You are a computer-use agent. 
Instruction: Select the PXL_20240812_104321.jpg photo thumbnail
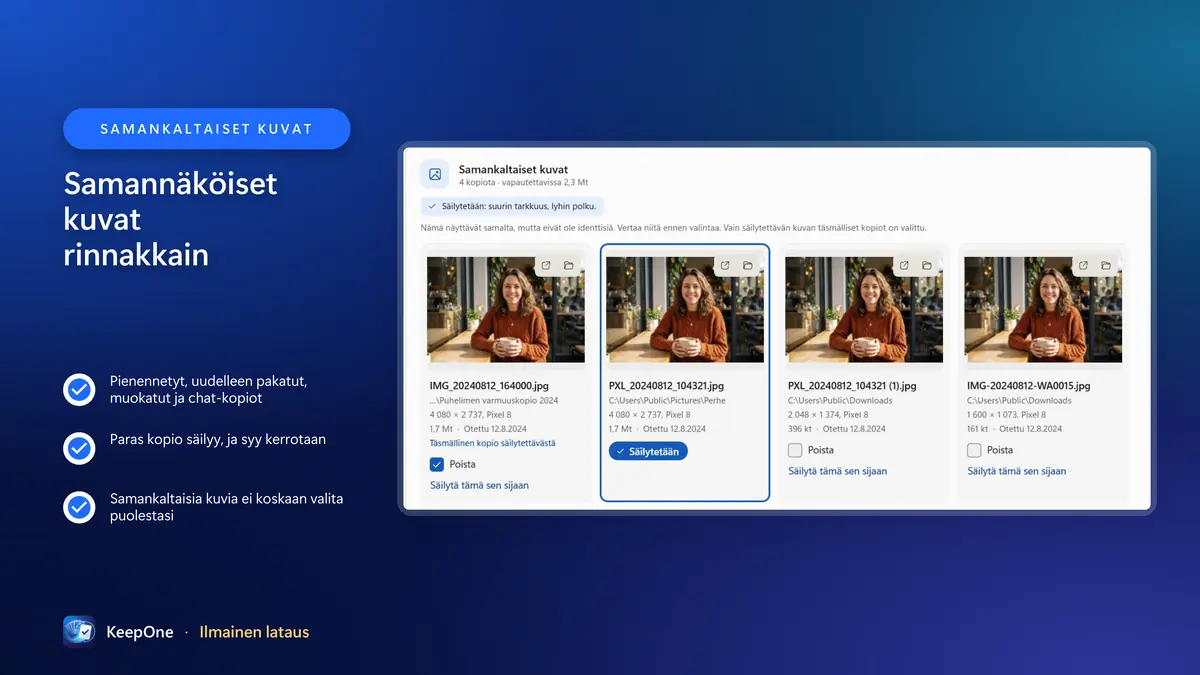coord(685,309)
